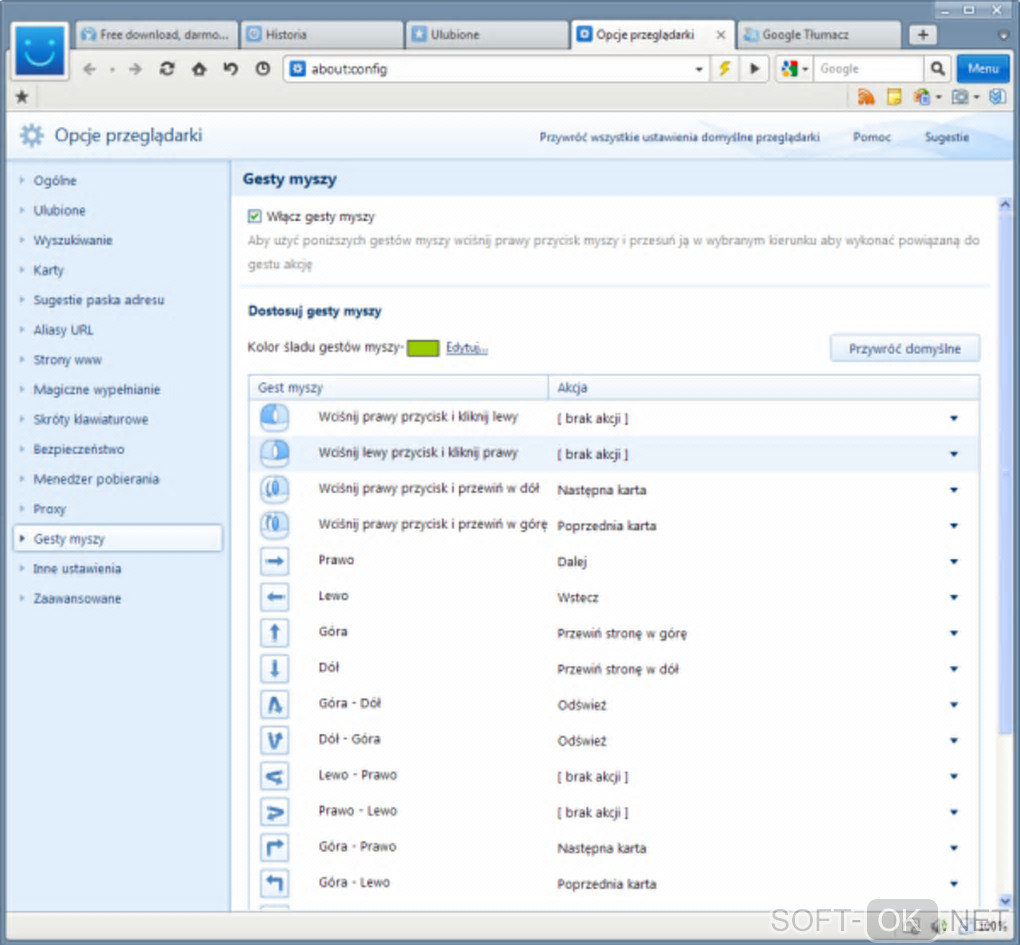Image resolution: width=1020 pixels, height=945 pixels.
Task: Open the Wstecz action dropdown
Action: pyautogui.click(x=954, y=597)
